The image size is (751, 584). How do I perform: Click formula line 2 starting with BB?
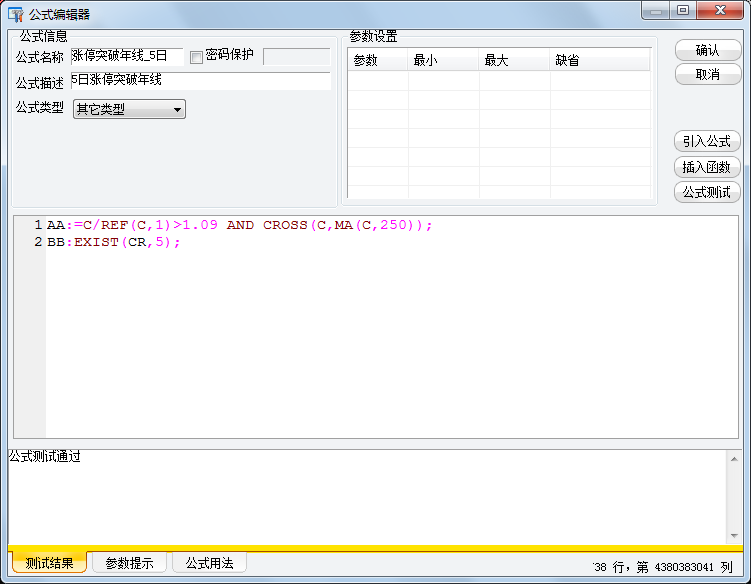coord(114,242)
